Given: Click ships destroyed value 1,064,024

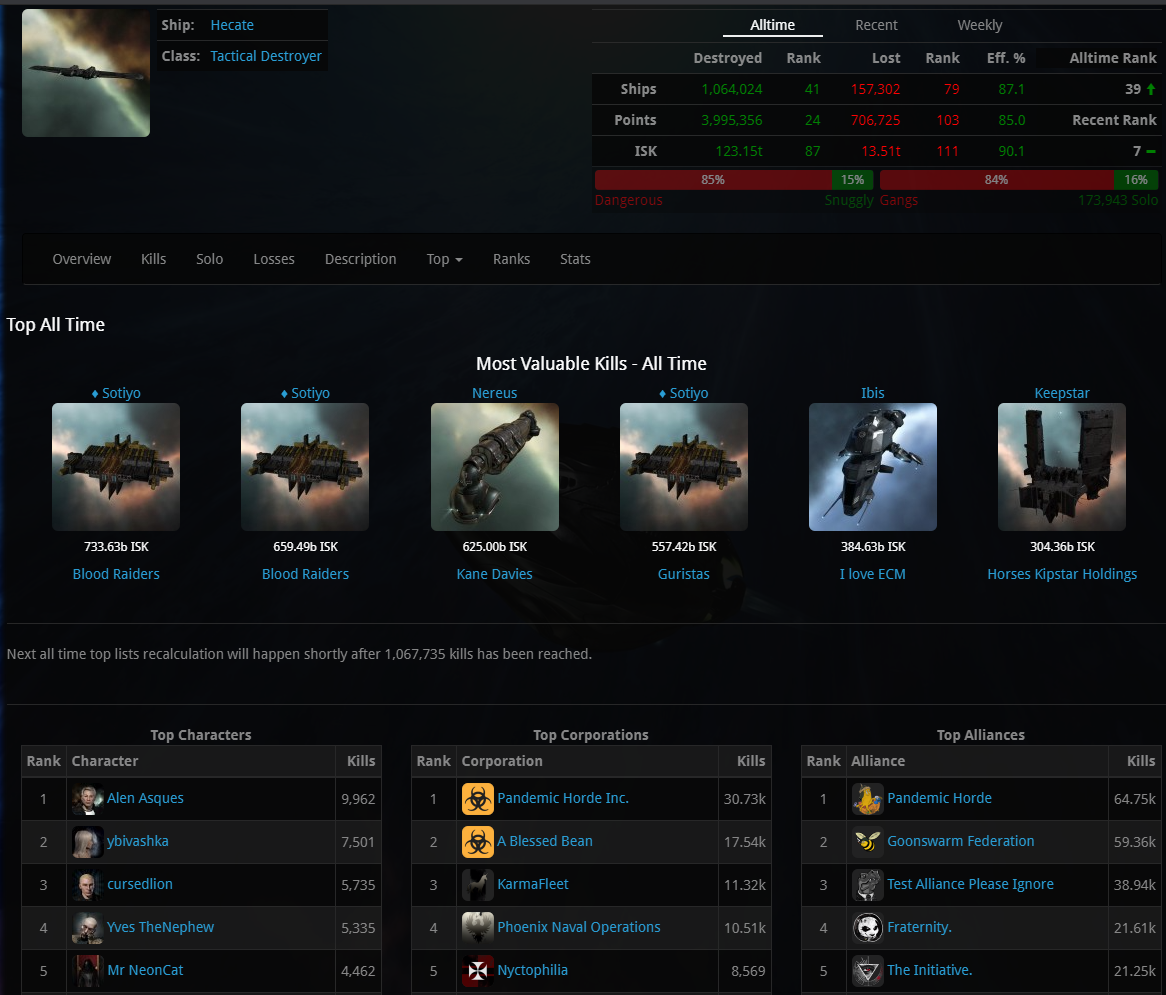Looking at the screenshot, I should [732, 89].
